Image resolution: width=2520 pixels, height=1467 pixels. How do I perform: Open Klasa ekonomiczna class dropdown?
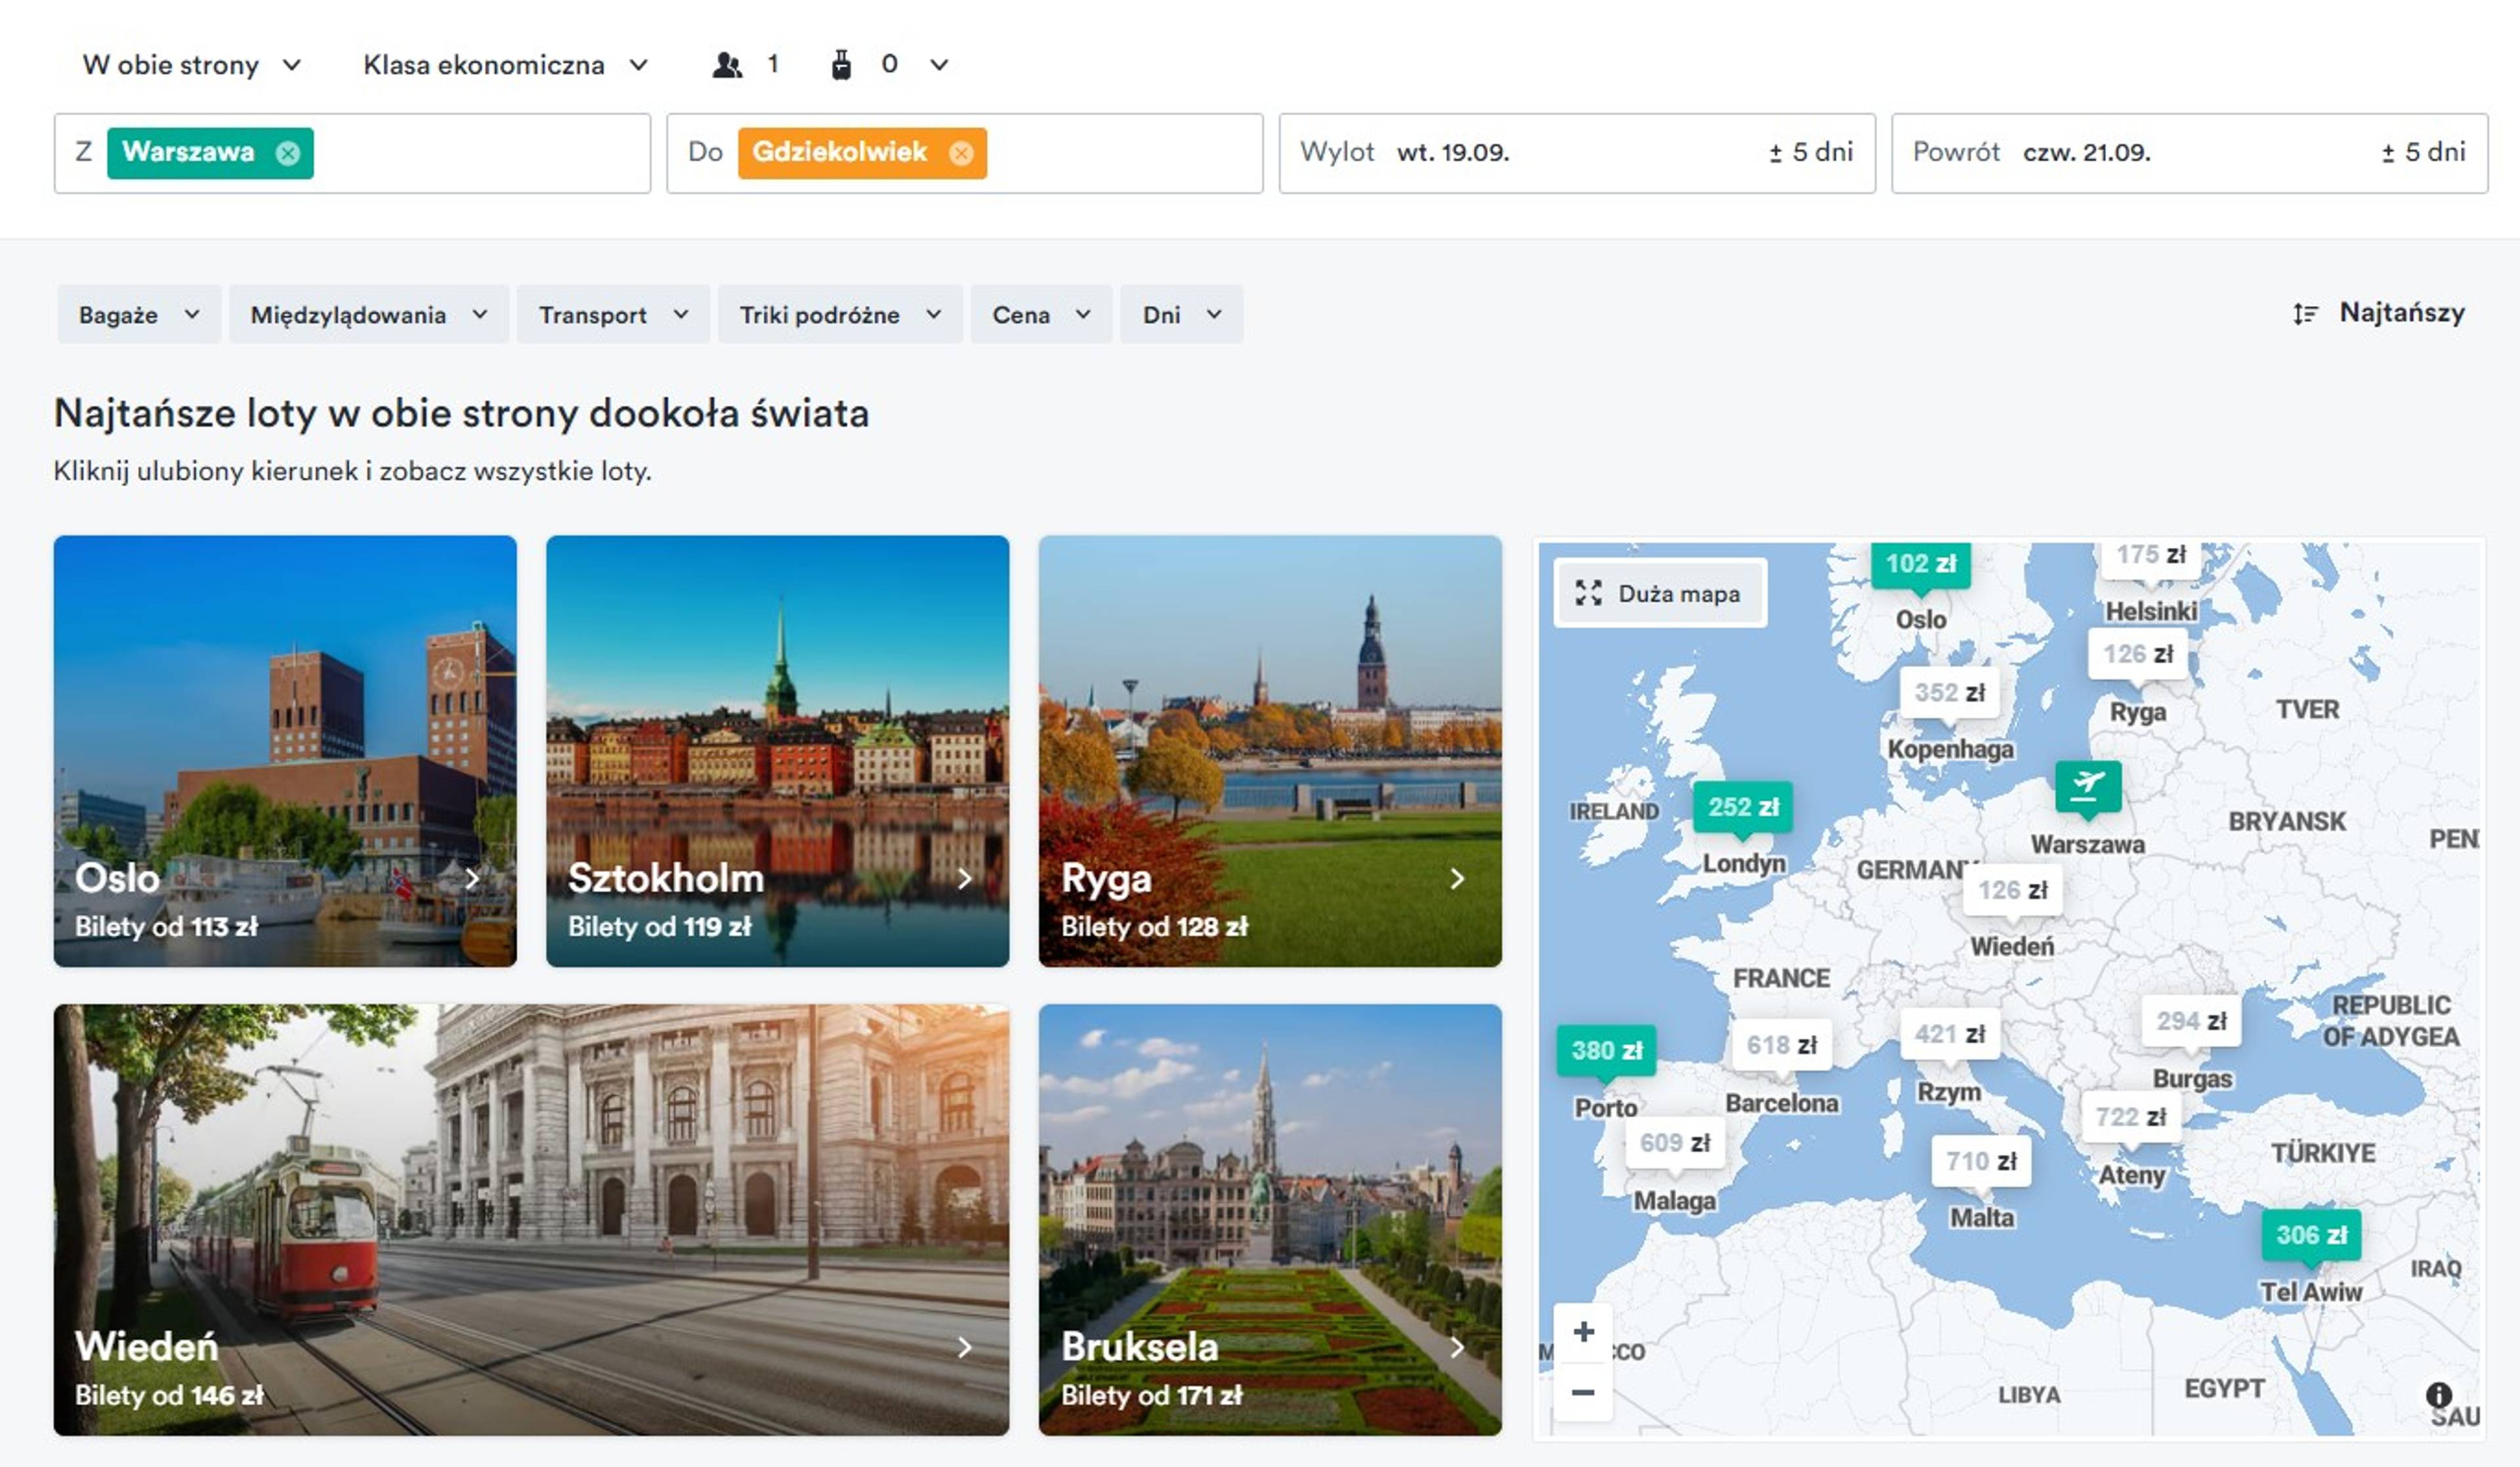(x=505, y=65)
